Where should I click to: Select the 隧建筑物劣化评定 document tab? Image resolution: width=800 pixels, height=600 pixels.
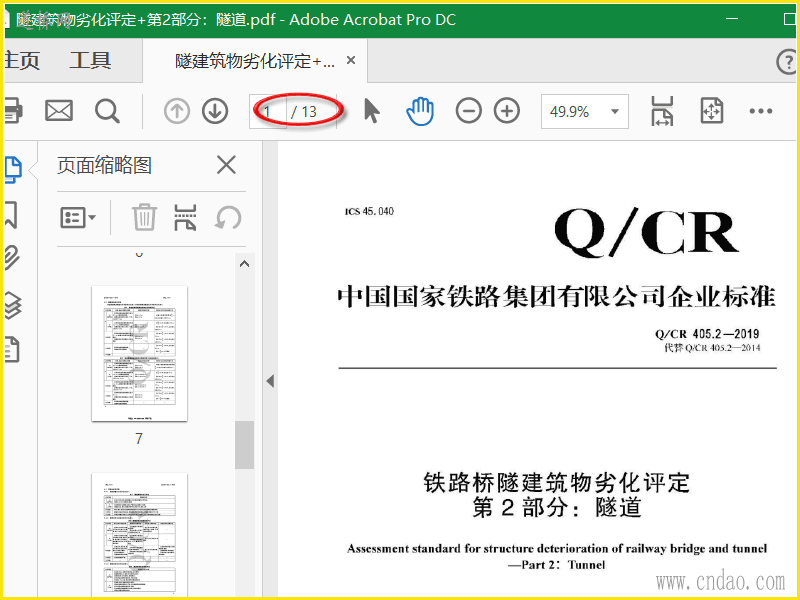[x=255, y=61]
